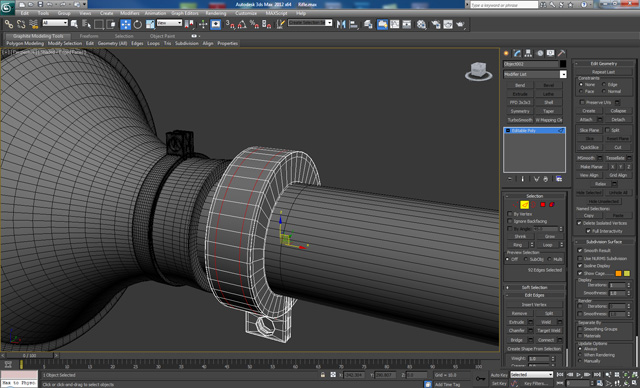Select the Unlink Selection tool

pos(21,24)
